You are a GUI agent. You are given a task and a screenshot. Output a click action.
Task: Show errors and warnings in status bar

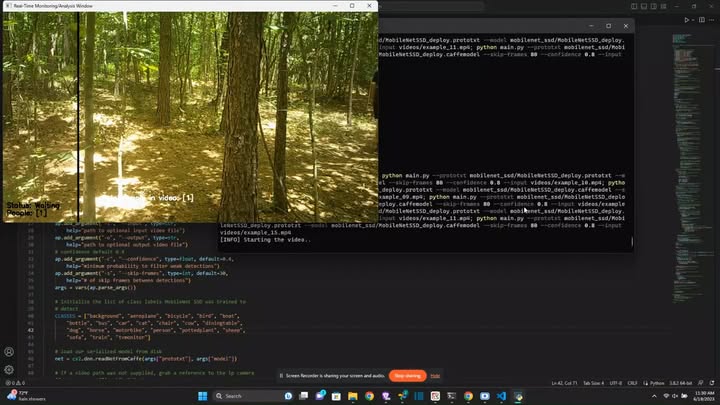tap(15, 382)
